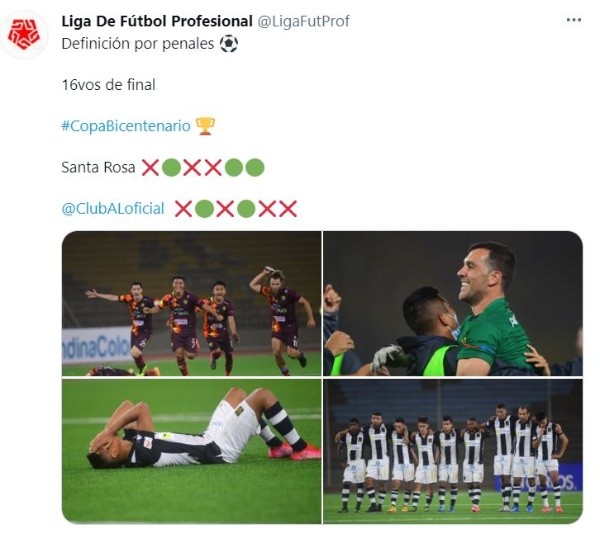Open the Liga De Fútbol Profesional account name
Screen dimensions: 600x538
tap(157, 21)
